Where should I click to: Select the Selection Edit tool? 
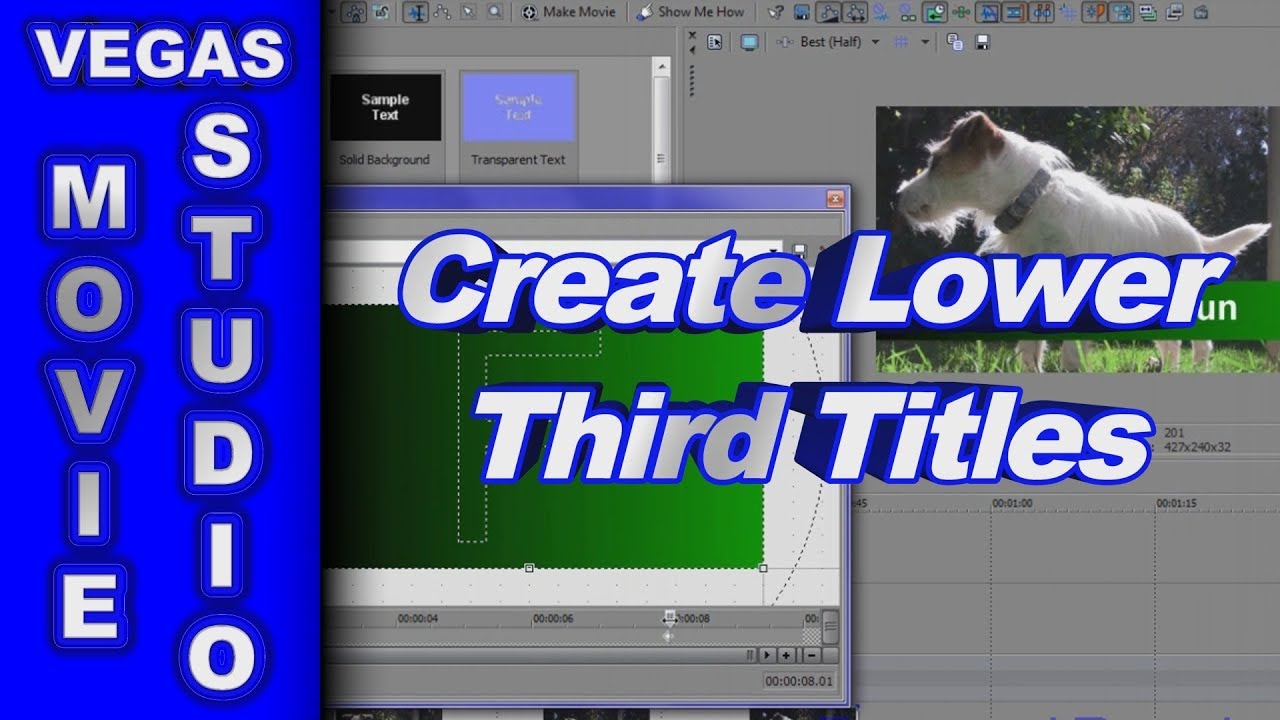(x=468, y=12)
